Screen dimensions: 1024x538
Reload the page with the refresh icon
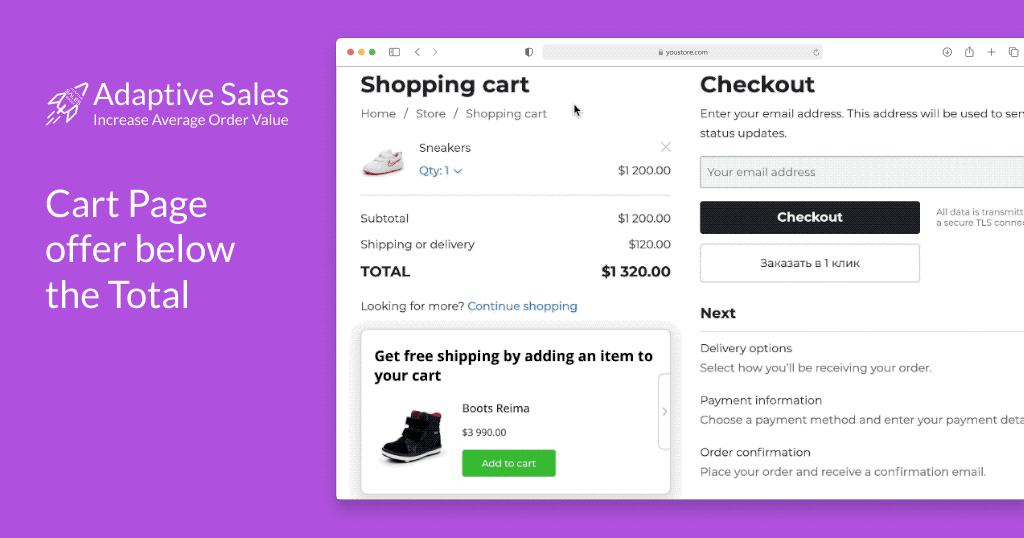point(816,52)
